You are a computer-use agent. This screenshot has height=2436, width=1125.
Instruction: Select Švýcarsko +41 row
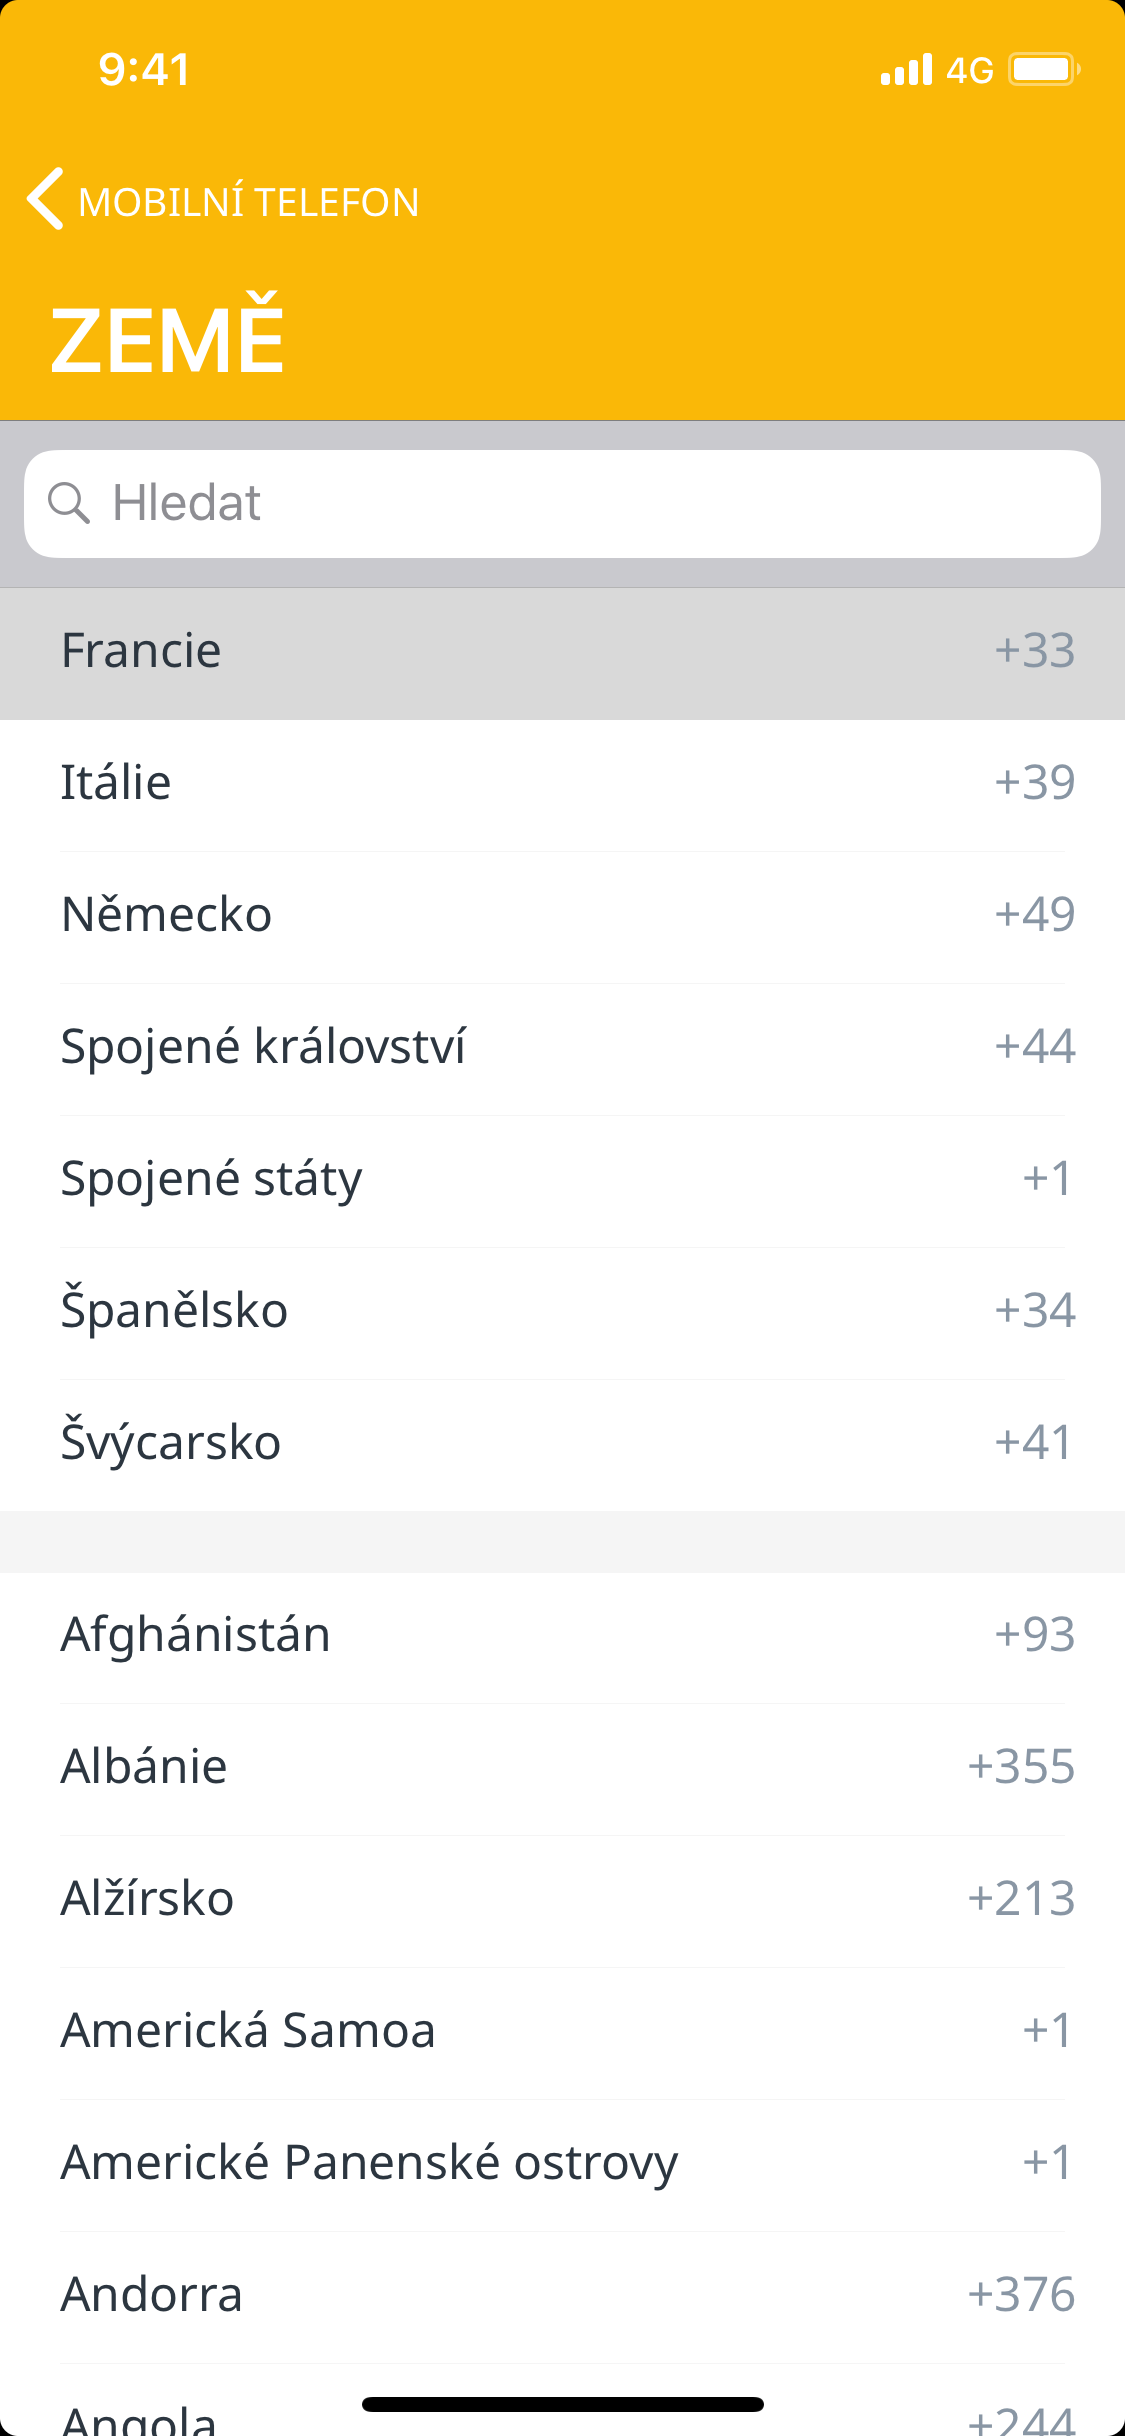[562, 1443]
